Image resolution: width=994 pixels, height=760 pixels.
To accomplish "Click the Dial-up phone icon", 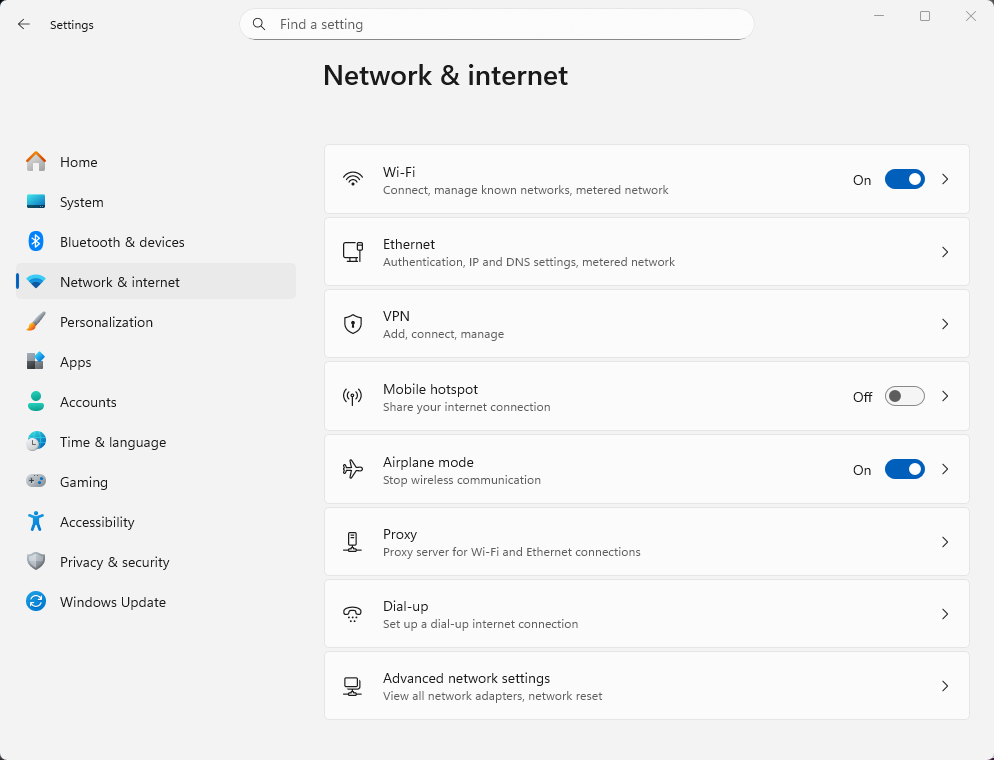I will coord(352,614).
